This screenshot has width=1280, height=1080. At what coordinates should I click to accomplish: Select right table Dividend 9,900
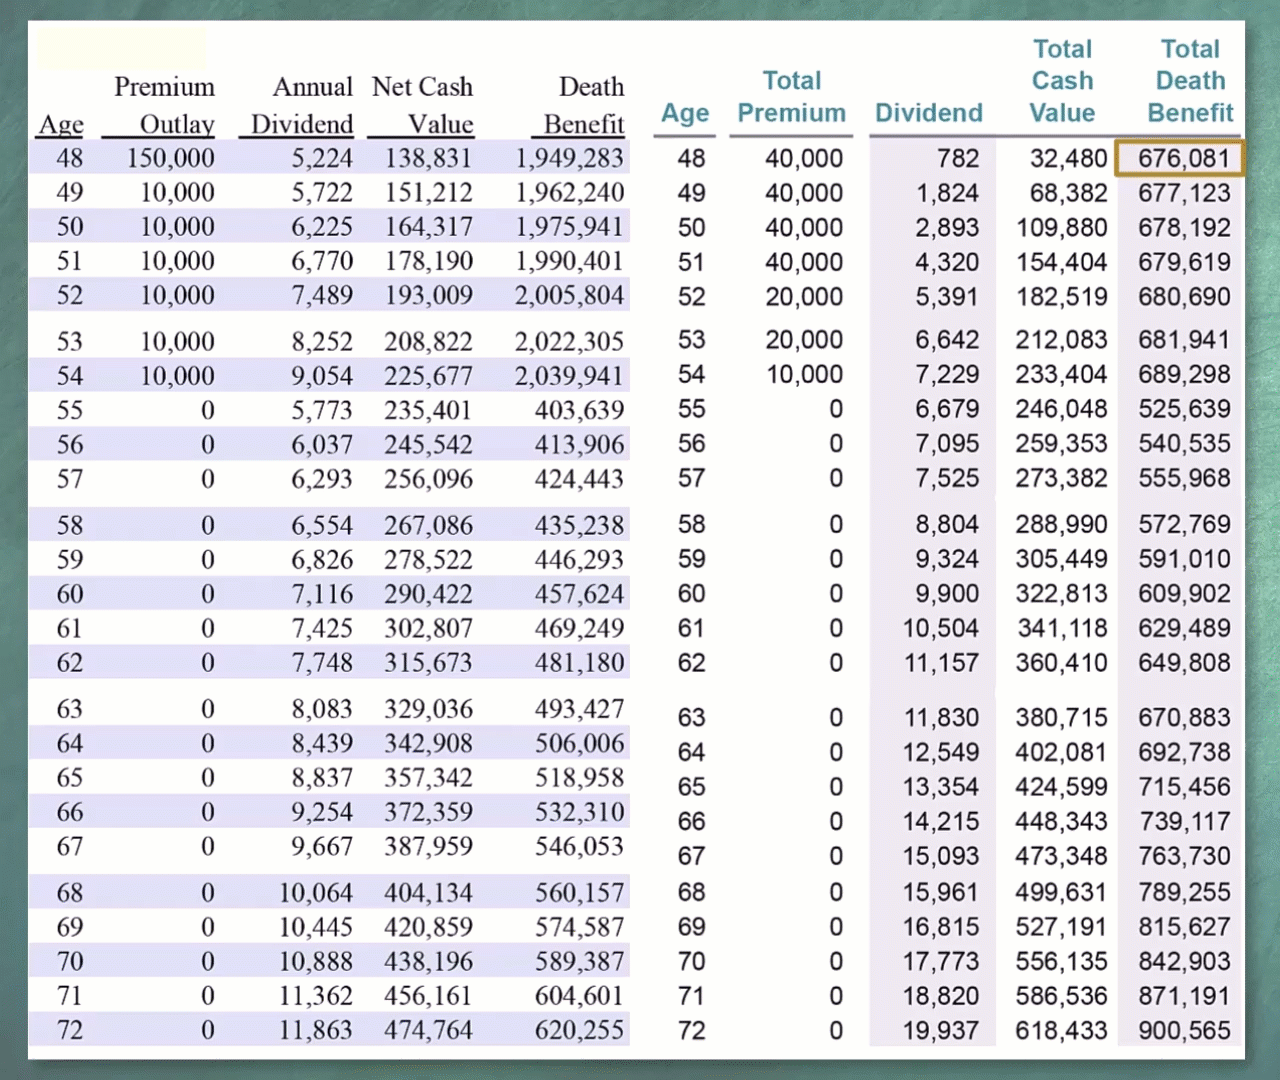click(947, 594)
